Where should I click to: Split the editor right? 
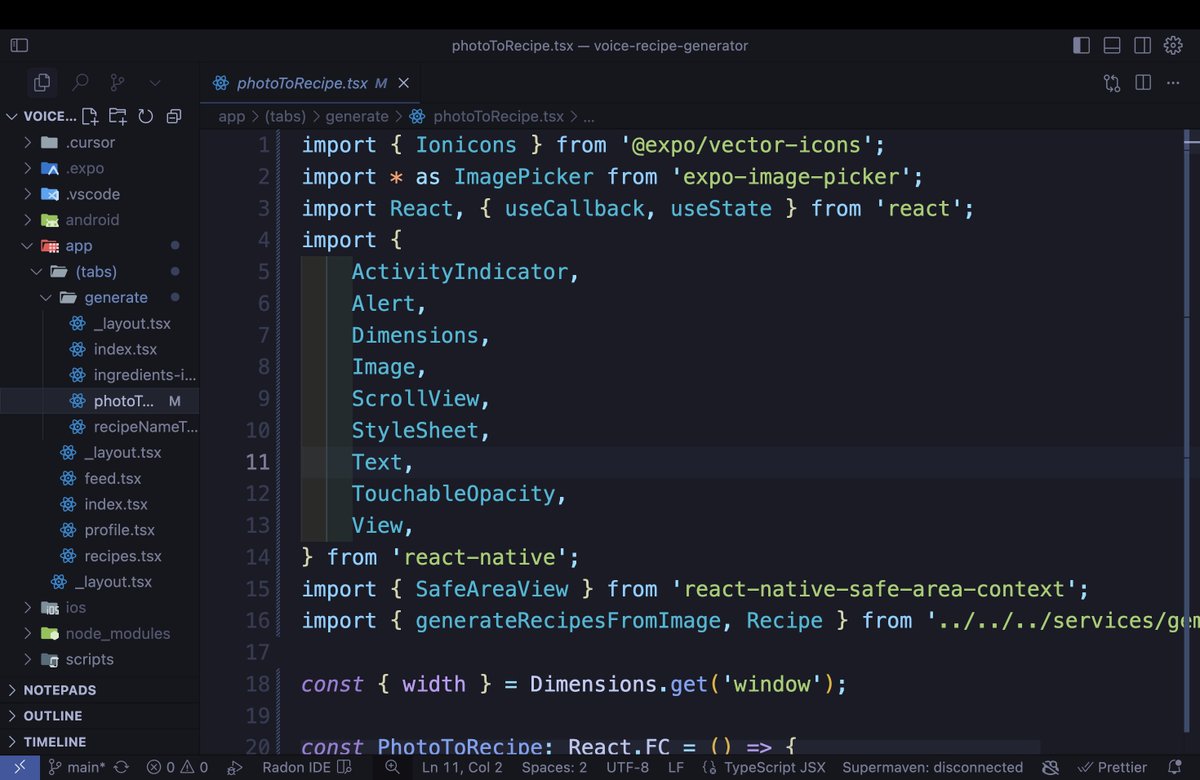pos(1144,83)
